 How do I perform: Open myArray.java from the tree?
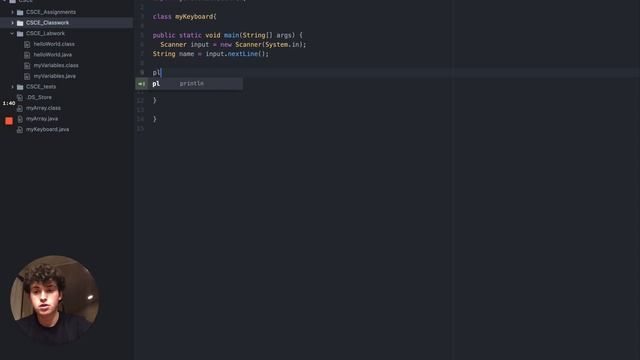tap(42, 119)
